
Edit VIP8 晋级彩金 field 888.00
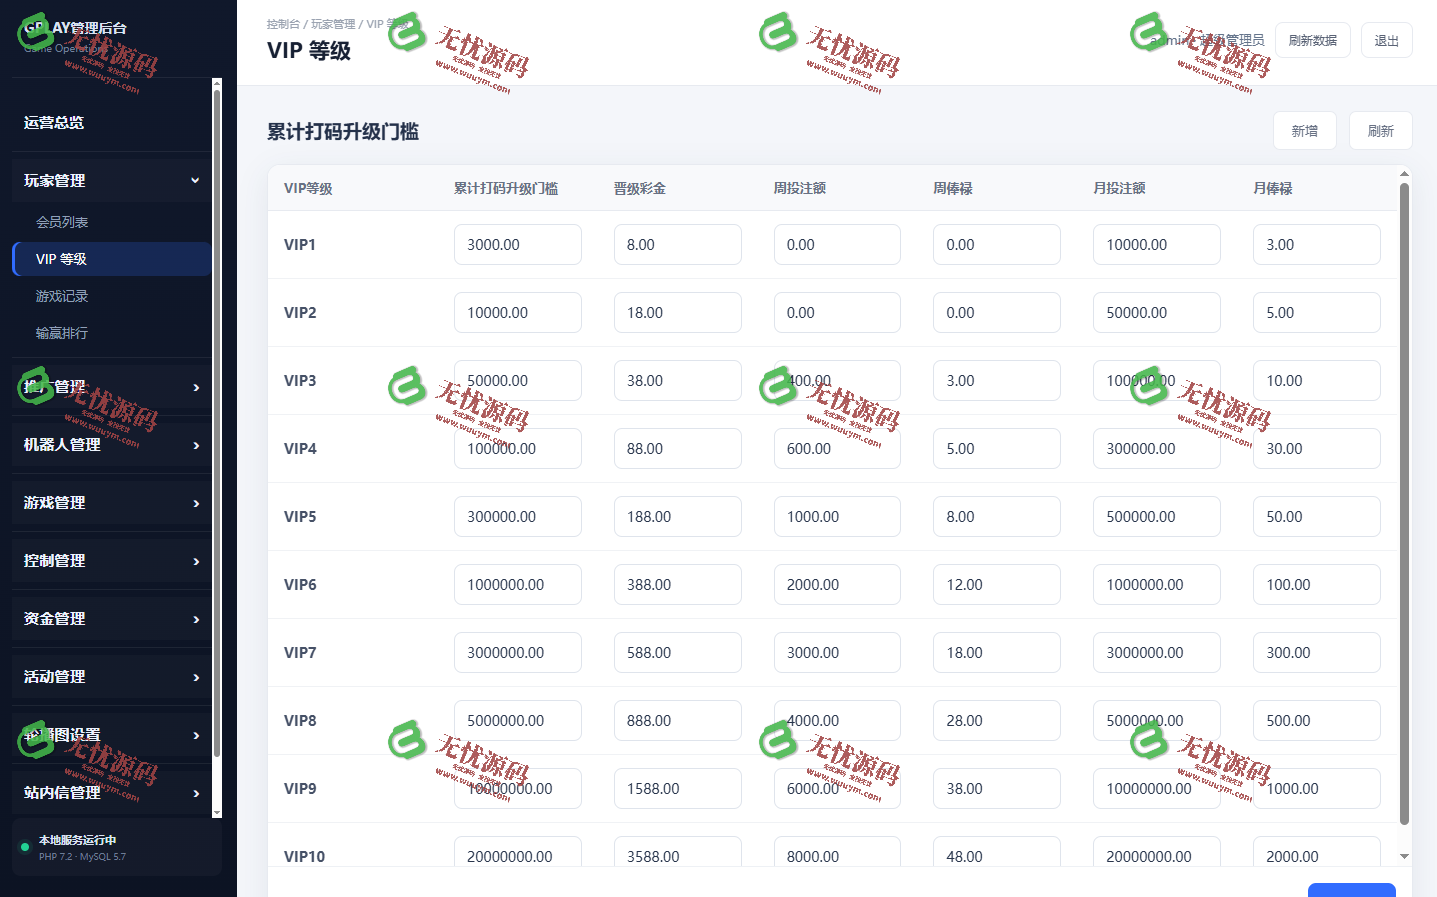point(677,720)
